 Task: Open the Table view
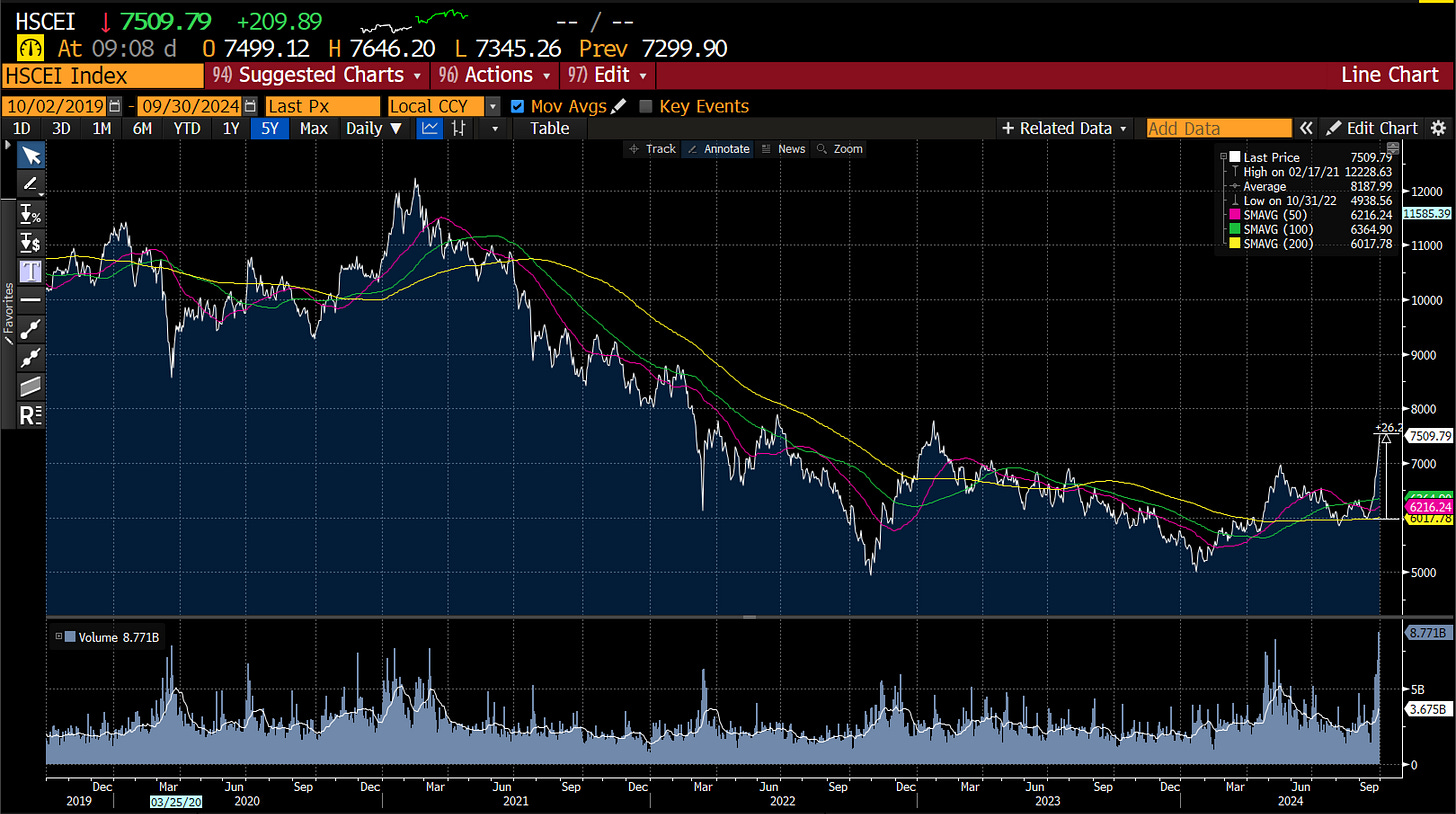(549, 128)
